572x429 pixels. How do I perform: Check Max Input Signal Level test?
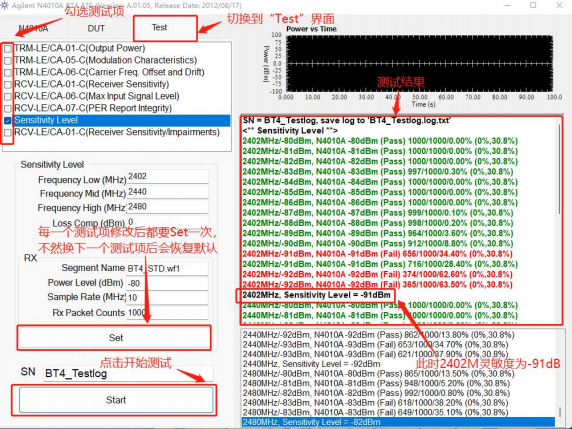click(x=8, y=97)
